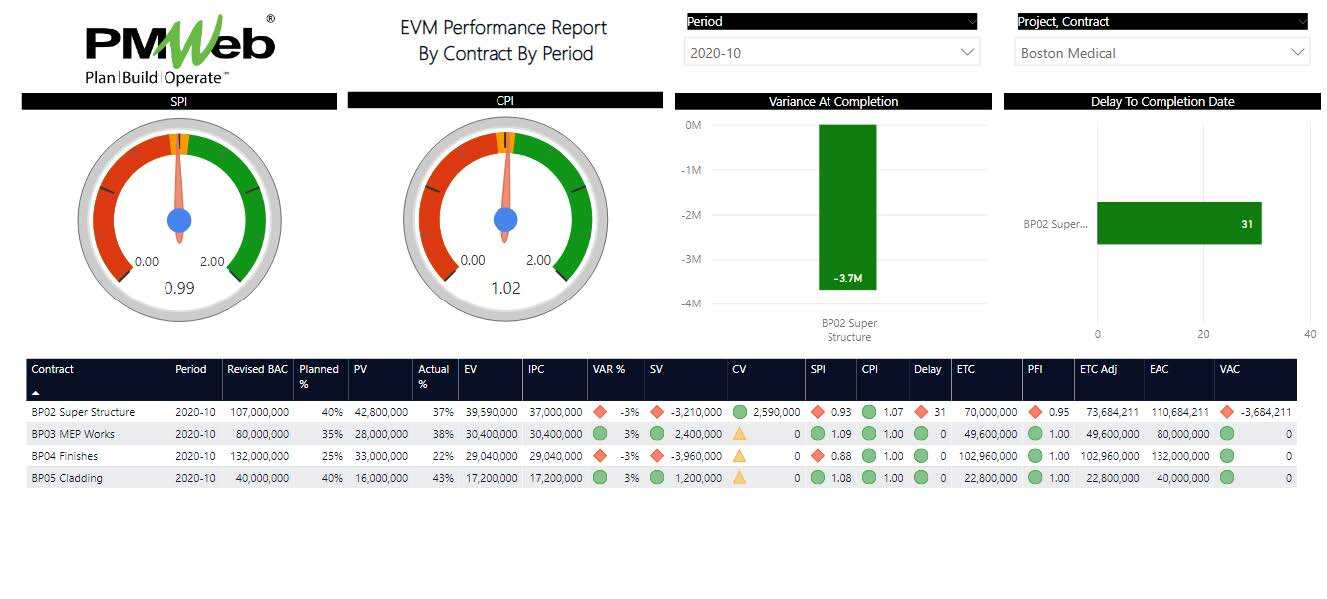Click the CPI gauge value 1.02

click(505, 288)
